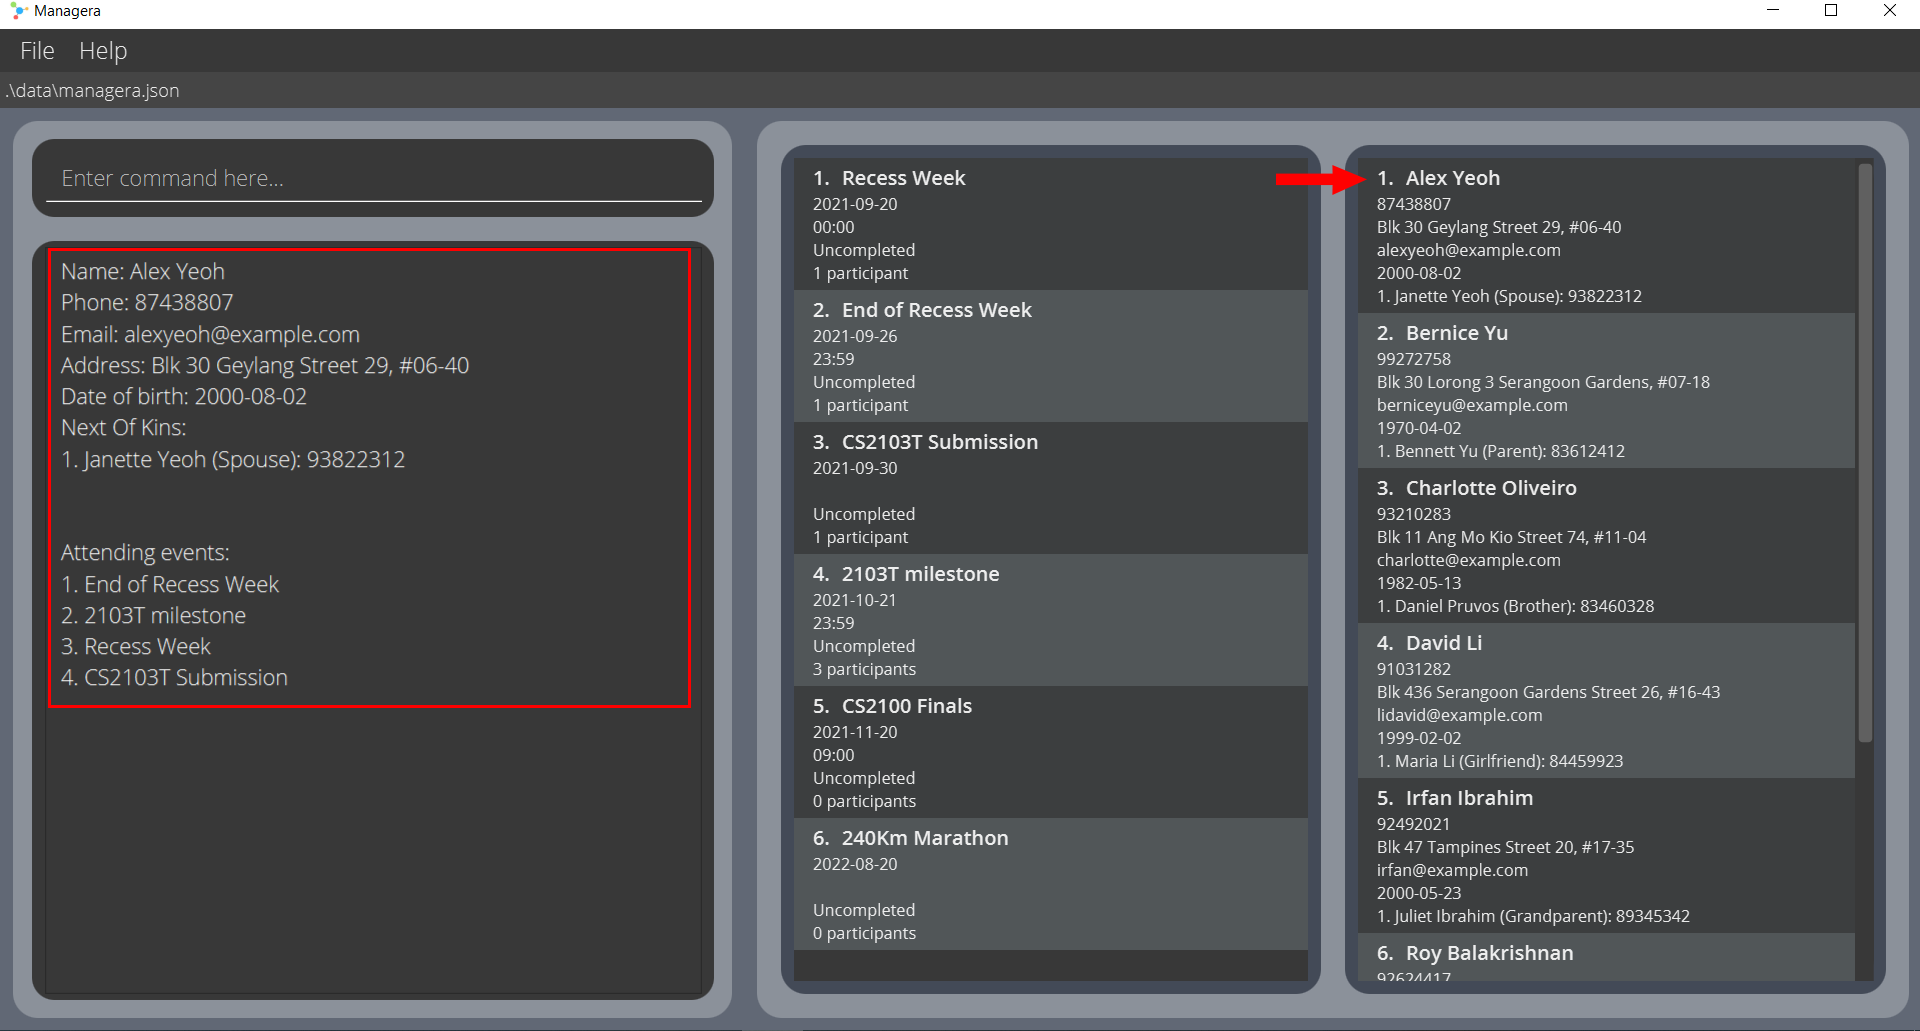Select Charlotte Oliveiro participant card

click(x=1606, y=546)
